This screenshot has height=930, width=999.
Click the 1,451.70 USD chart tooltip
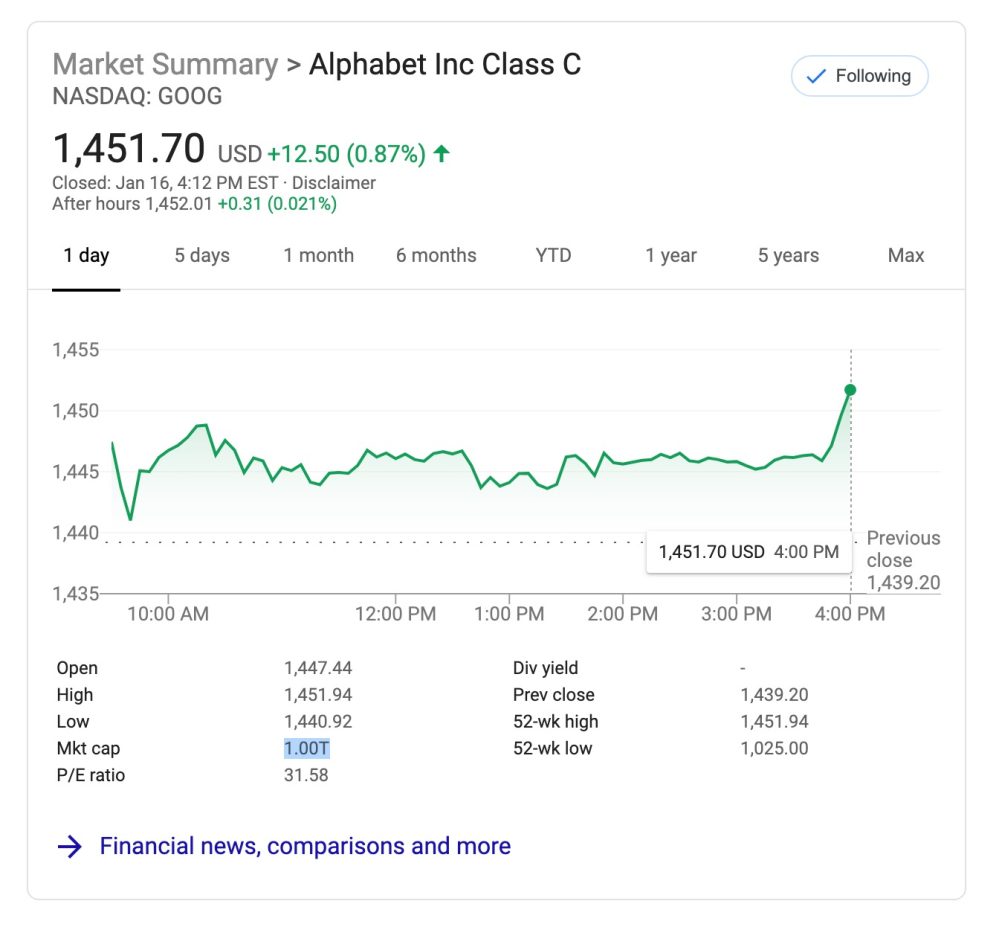tap(748, 551)
